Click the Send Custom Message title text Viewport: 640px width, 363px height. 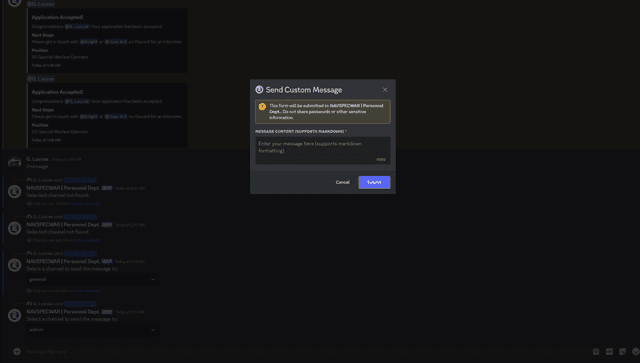[x=304, y=90]
